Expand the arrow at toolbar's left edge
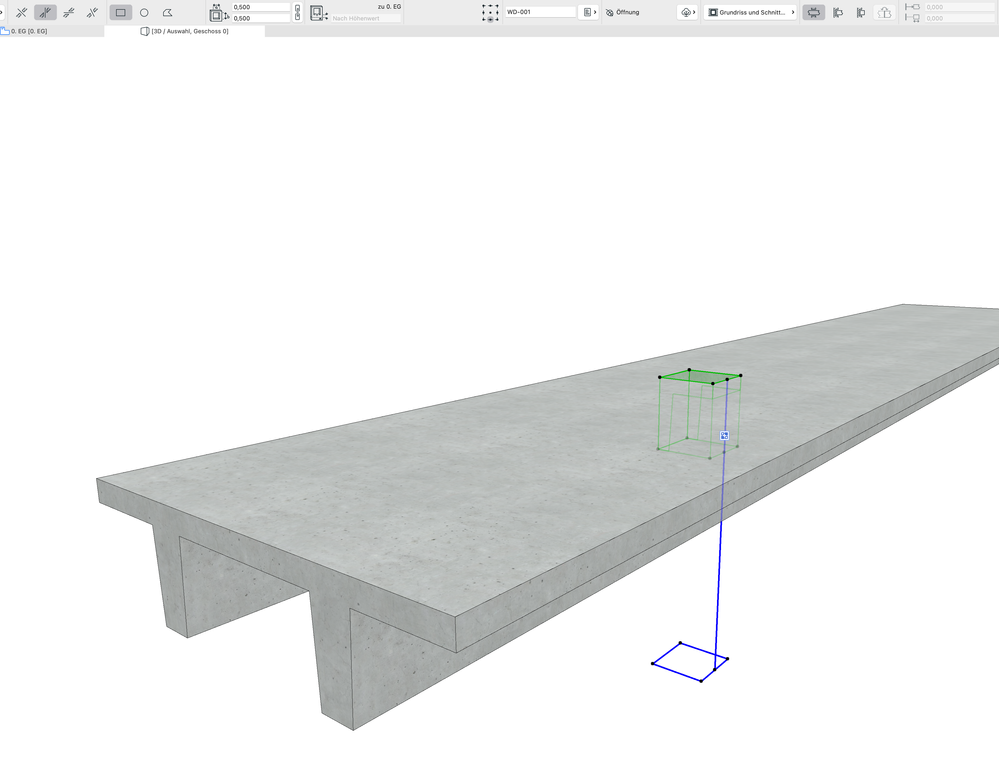This screenshot has height=760, width=999. (2, 12)
